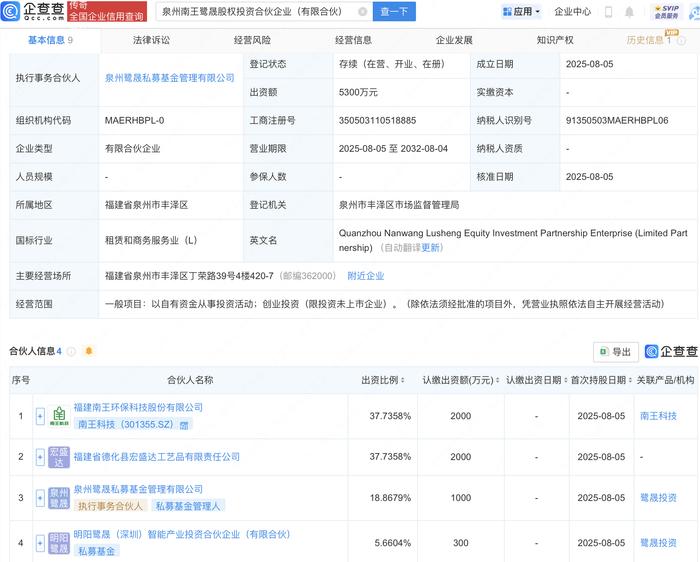Expand row 3 泉州鹭晟私募基金 plus toggle
The width and height of the screenshot is (700, 562).
click(x=40, y=498)
